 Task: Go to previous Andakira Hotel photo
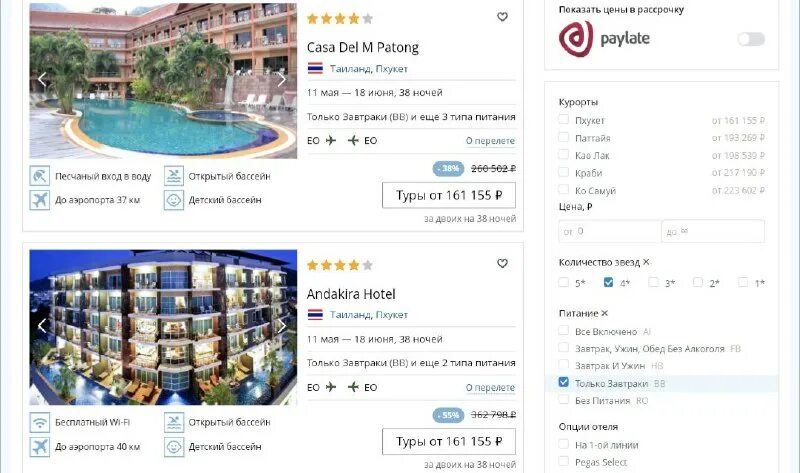(x=42, y=326)
